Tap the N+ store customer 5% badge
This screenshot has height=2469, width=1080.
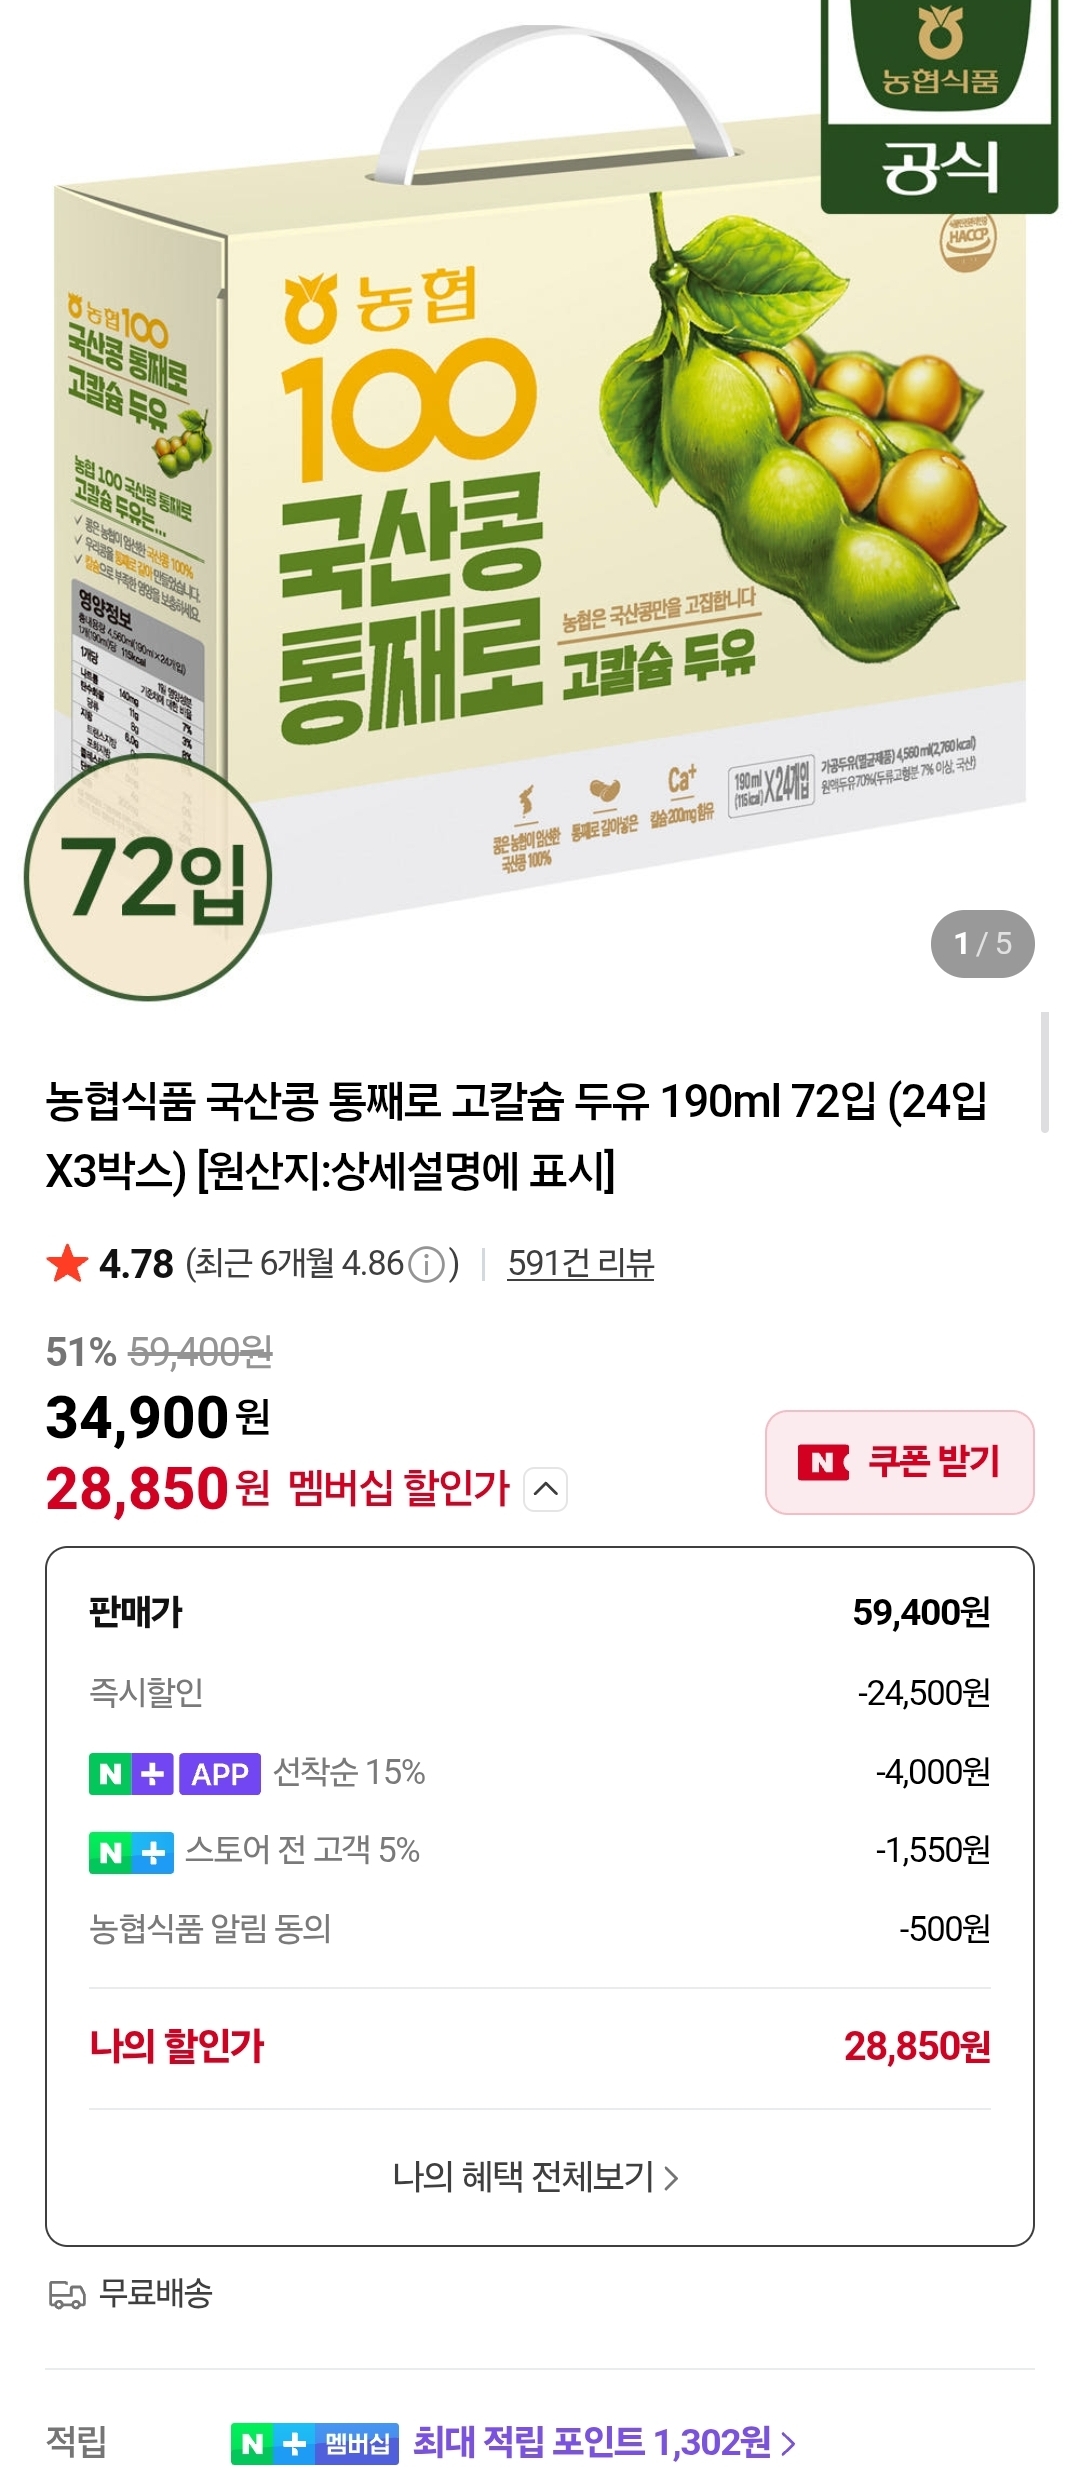(131, 1852)
